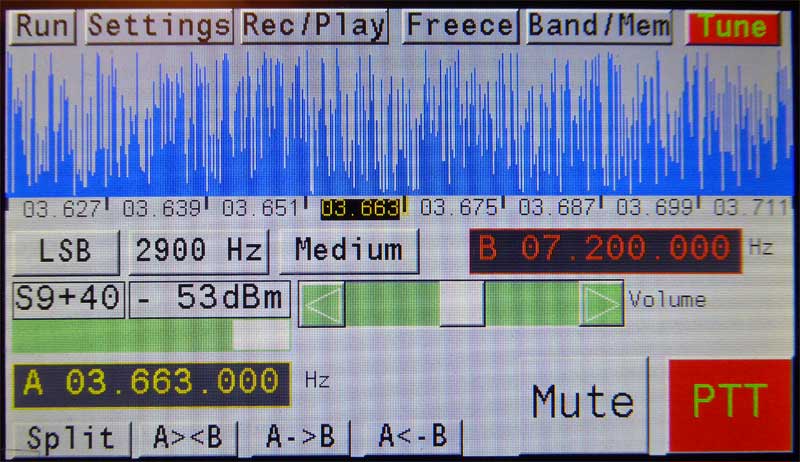This screenshot has width=800, height=462.
Task: Activate the red PTT button
Action: click(730, 405)
